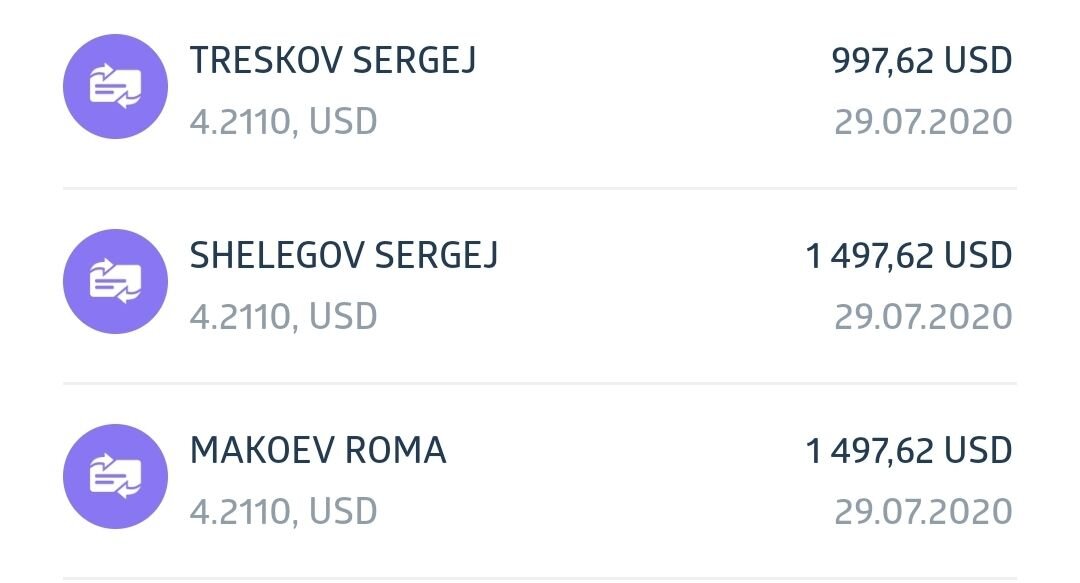The width and height of the screenshot is (1080, 583).
Task: Tap the 29.07.2020 date of SHELEGOV transfer
Action: (923, 317)
